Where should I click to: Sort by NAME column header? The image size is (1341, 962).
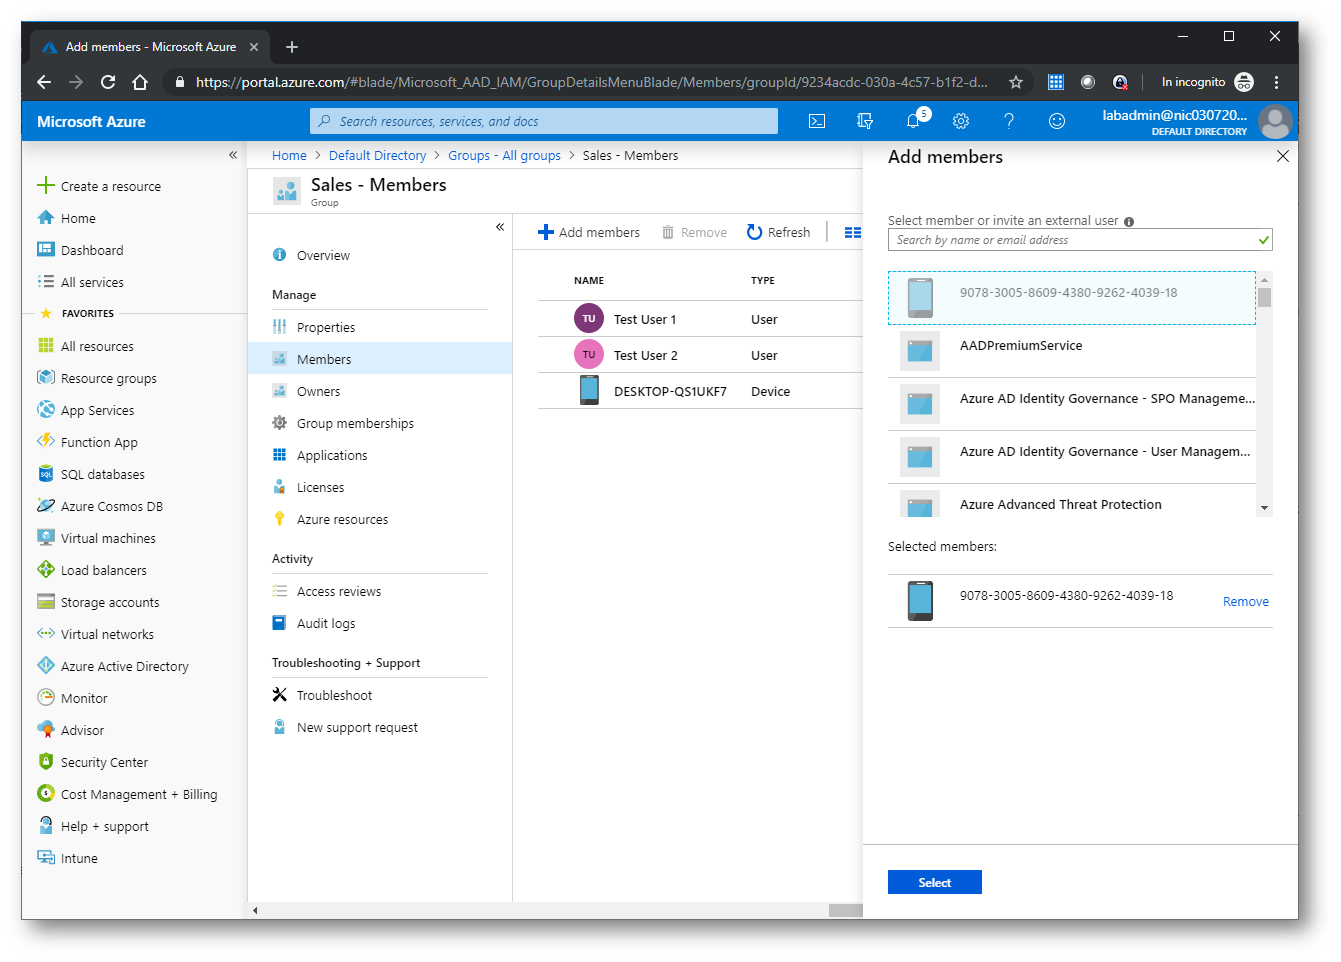[589, 280]
